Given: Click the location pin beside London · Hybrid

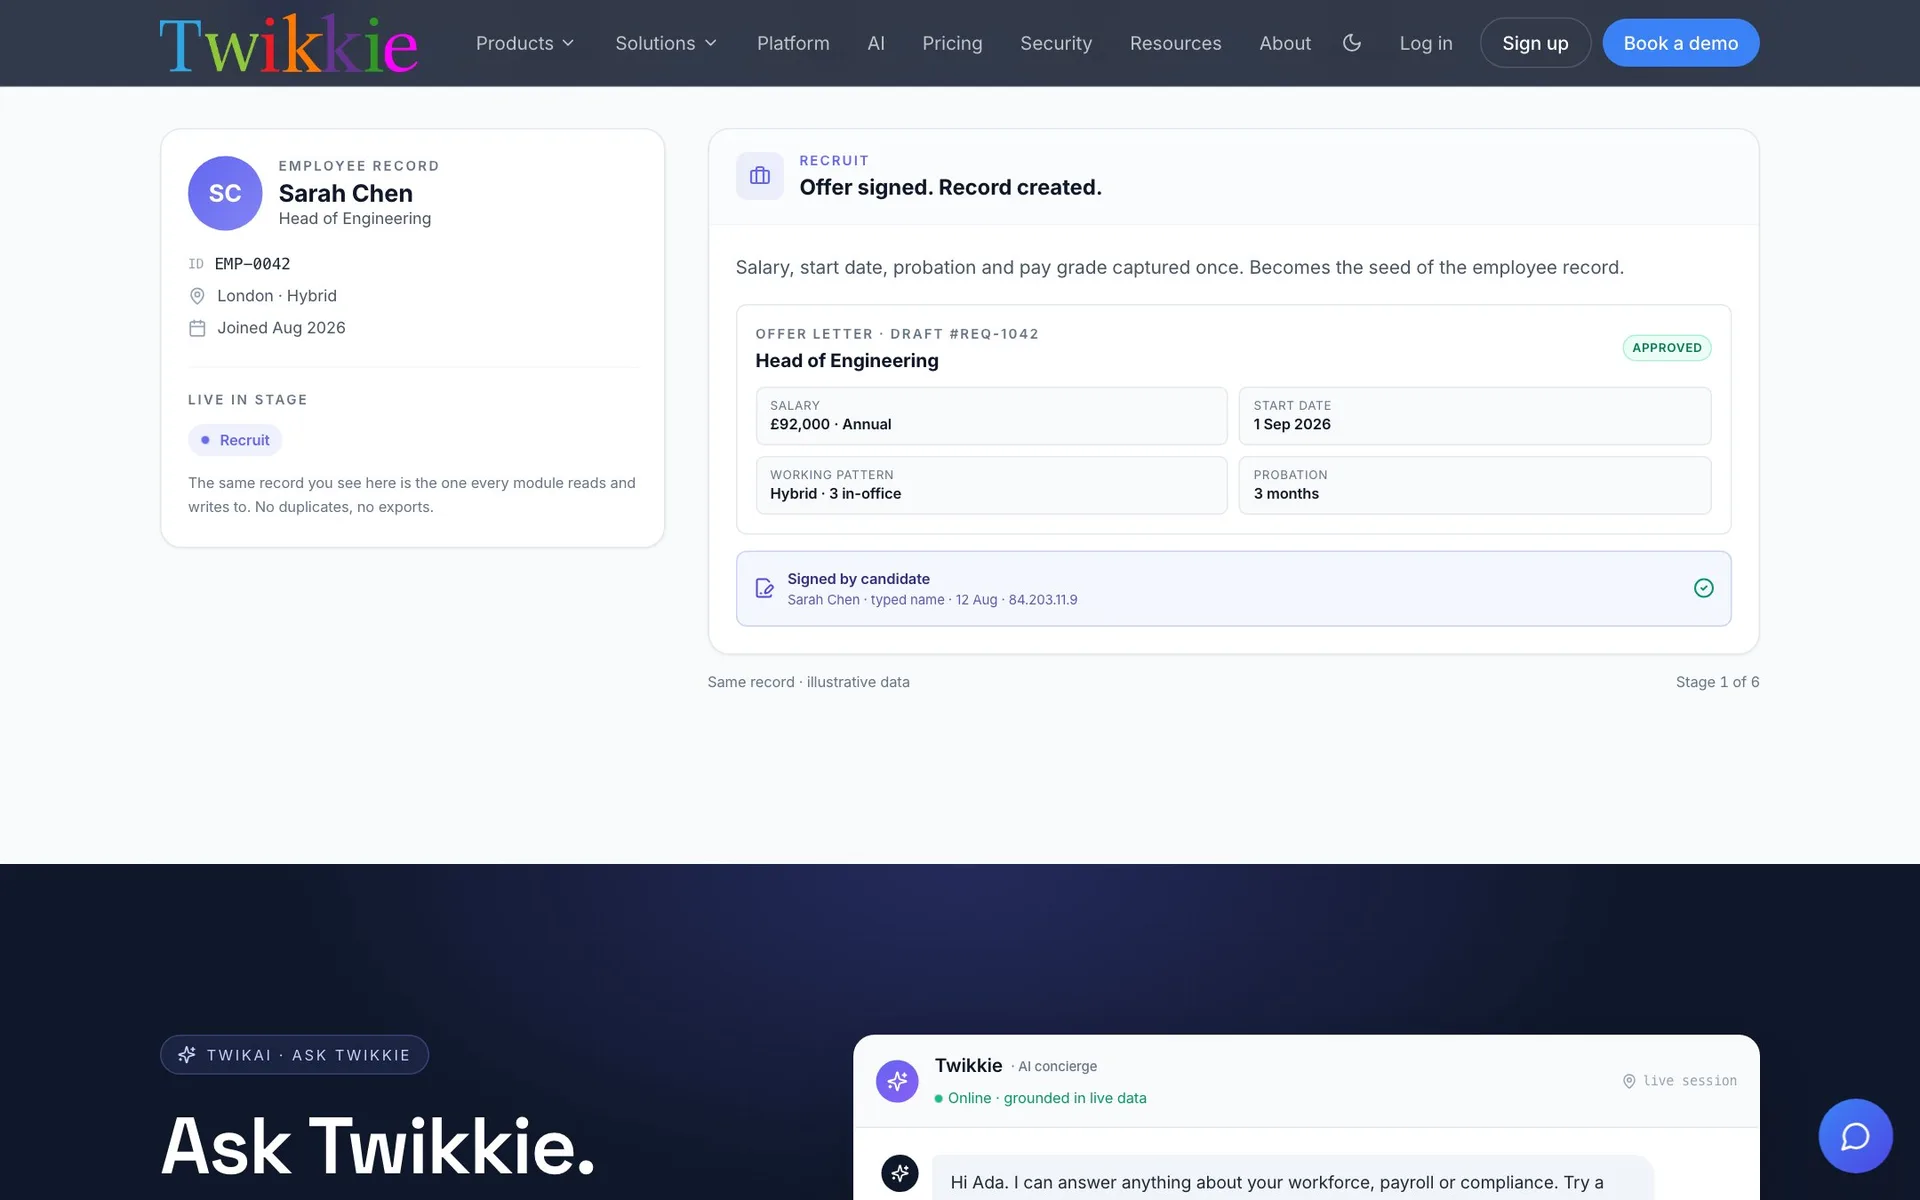Looking at the screenshot, I should [x=197, y=296].
